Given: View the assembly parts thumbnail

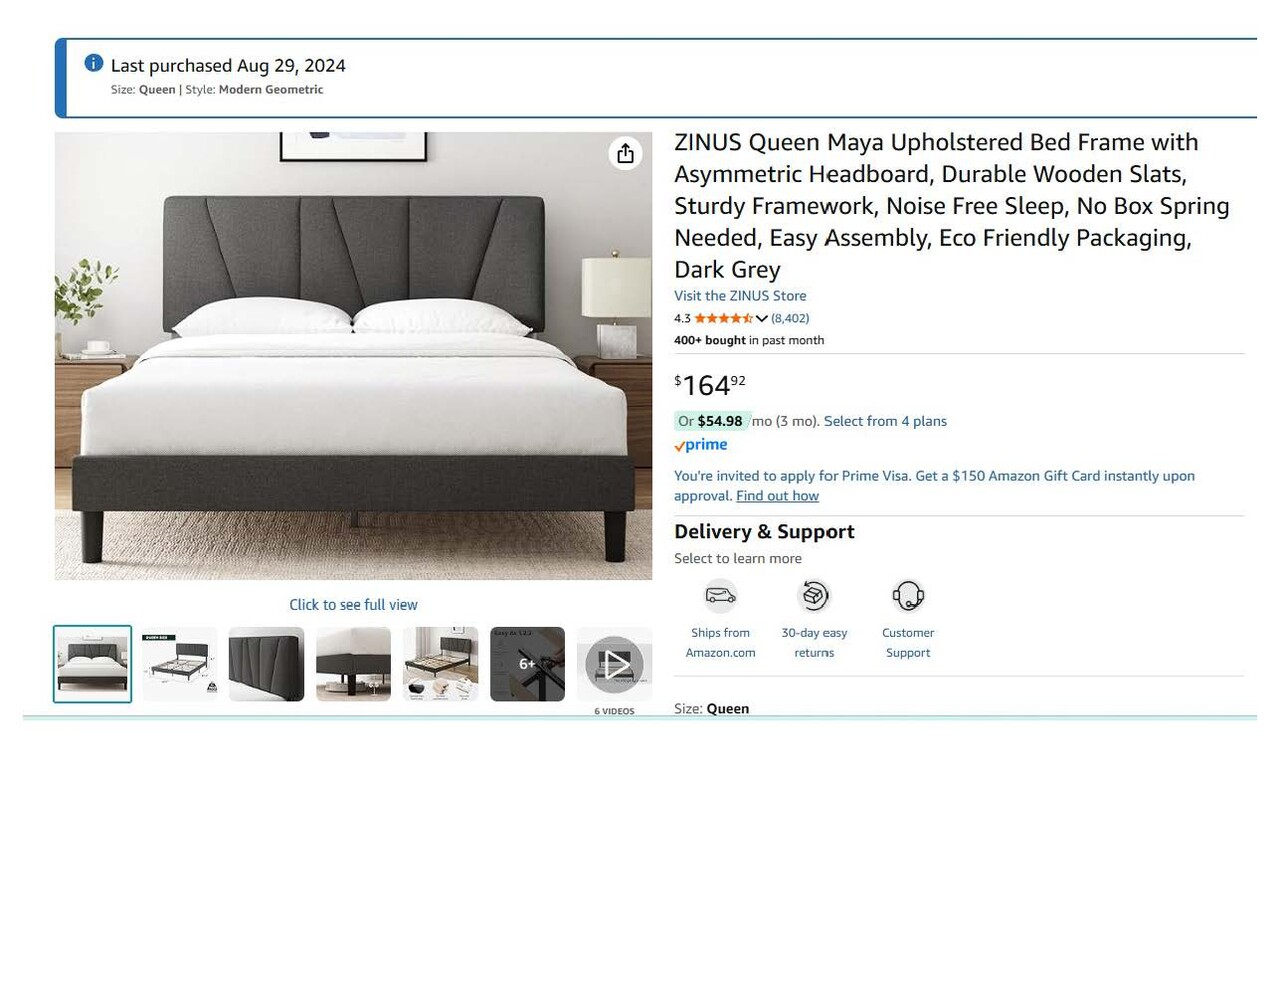Looking at the screenshot, I should click(x=440, y=664).
